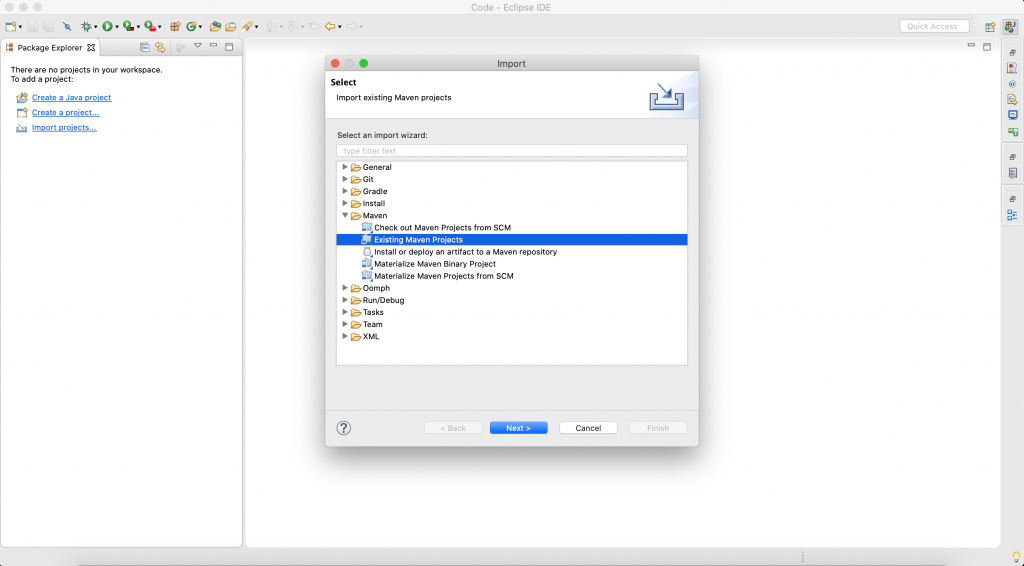Click the Cancel button in Import dialog

(588, 428)
